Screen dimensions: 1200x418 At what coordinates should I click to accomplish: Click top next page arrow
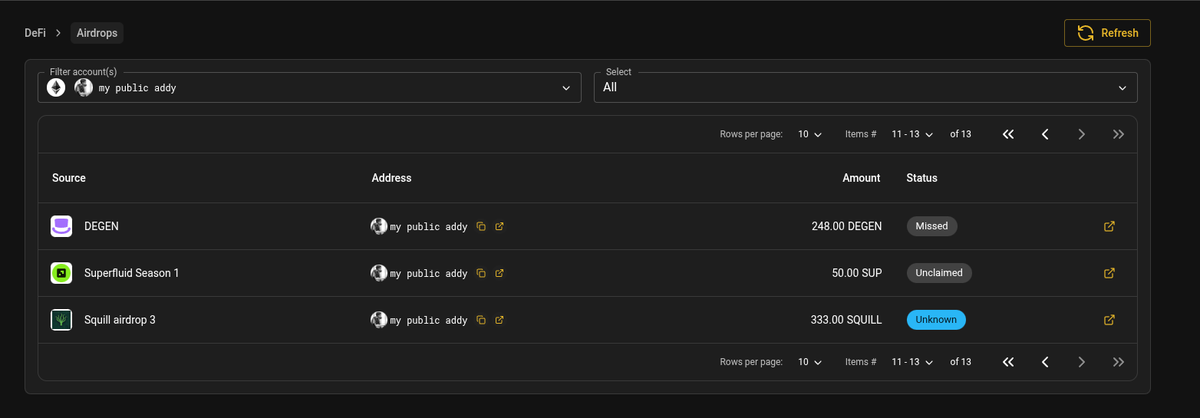click(x=1081, y=134)
